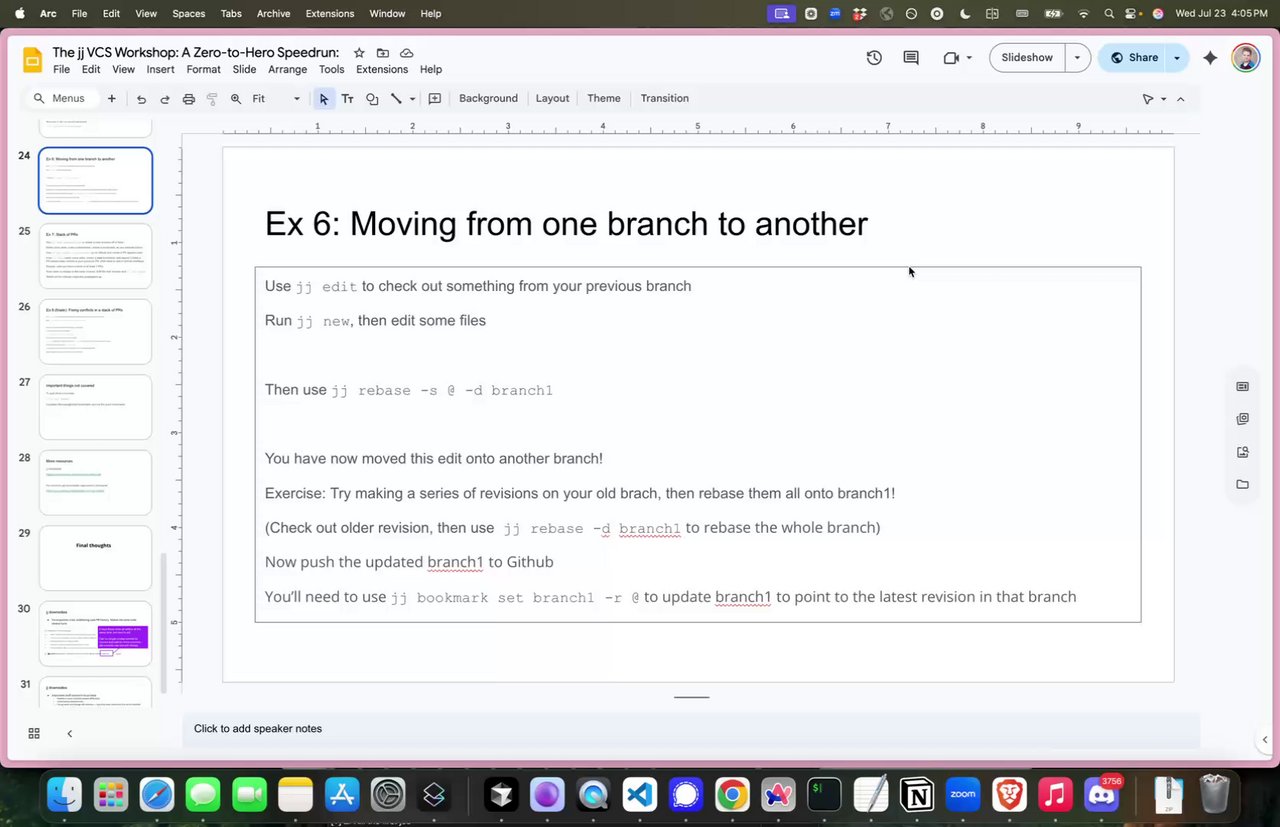
Task: Select slide 27 thumbnail
Action: click(95, 407)
